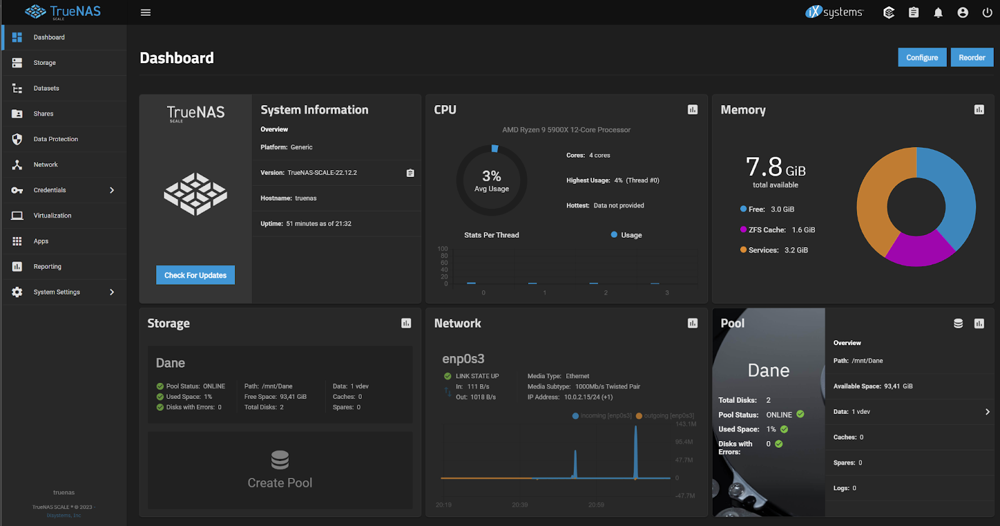Screen dimensions: 1000x526
Task: Expand the Pool Data vdev row arrow
Action: [x=987, y=412]
